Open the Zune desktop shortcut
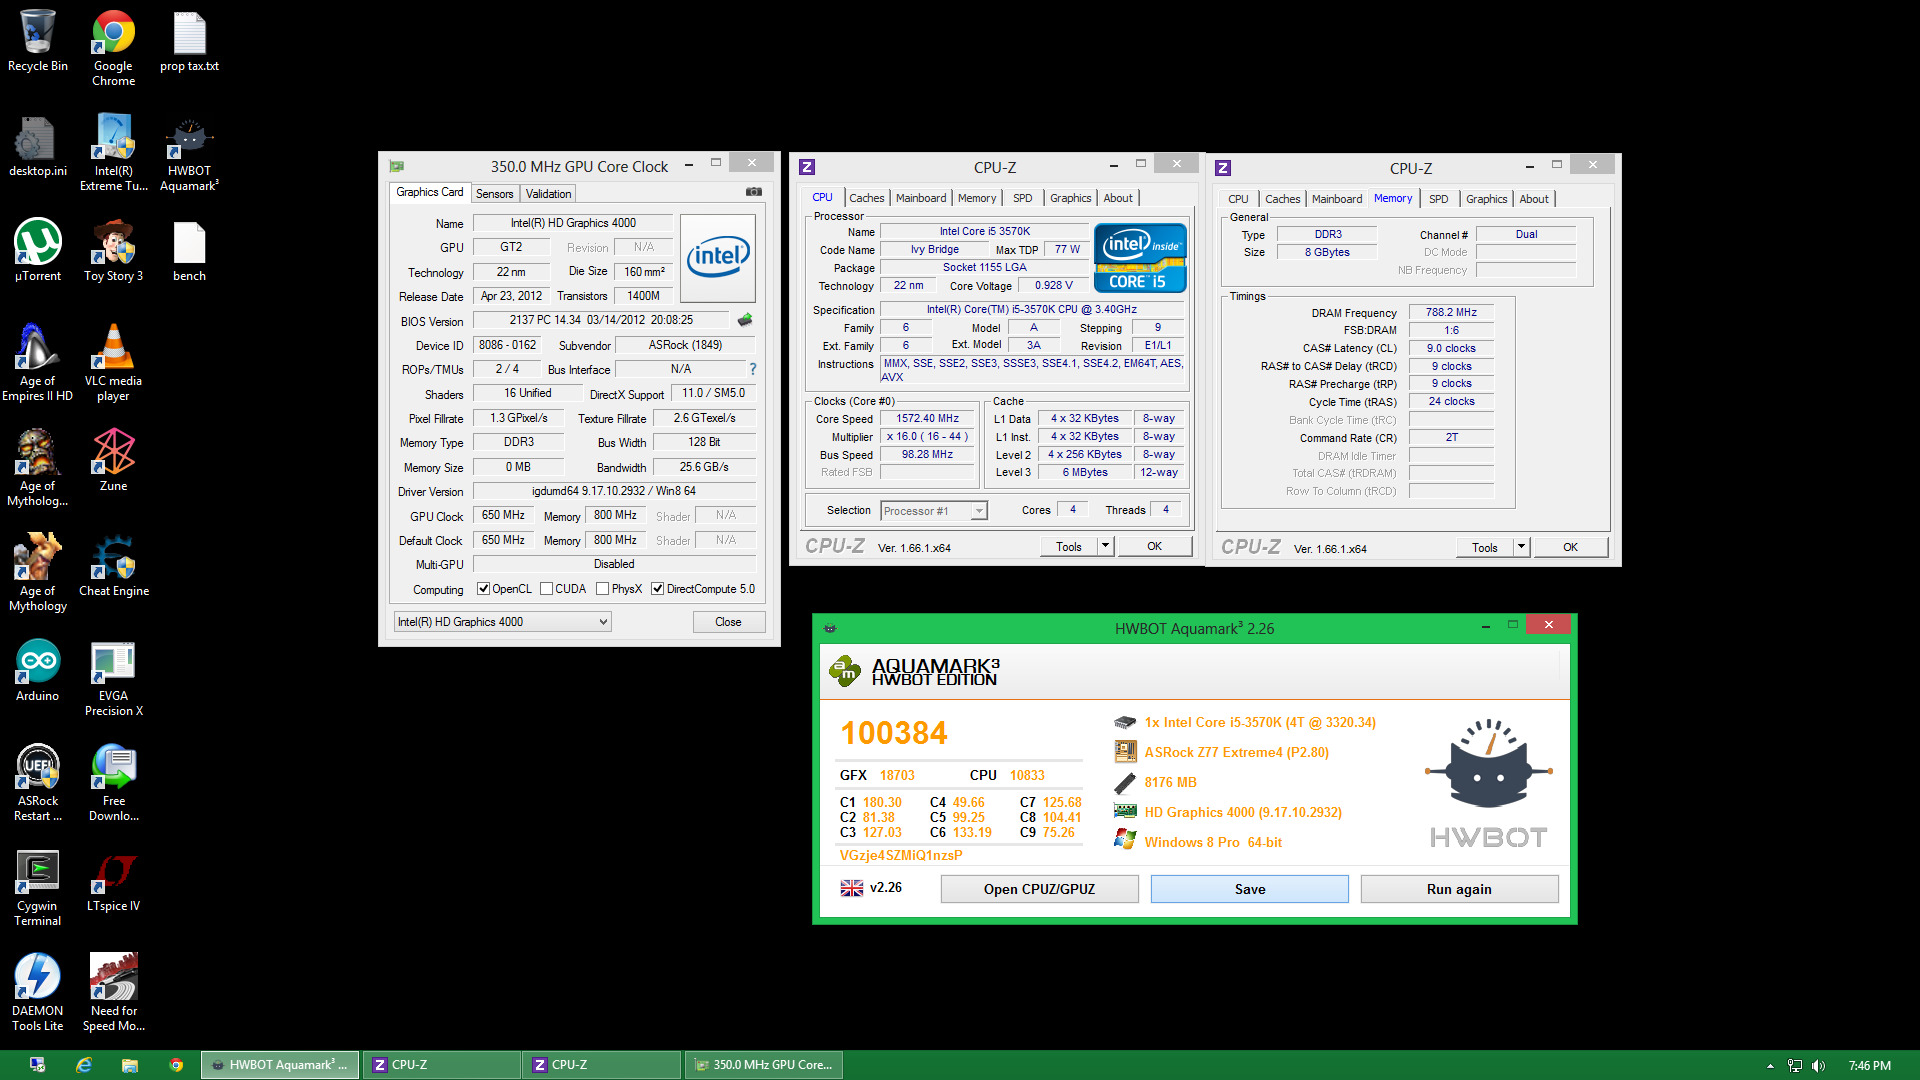 click(113, 461)
